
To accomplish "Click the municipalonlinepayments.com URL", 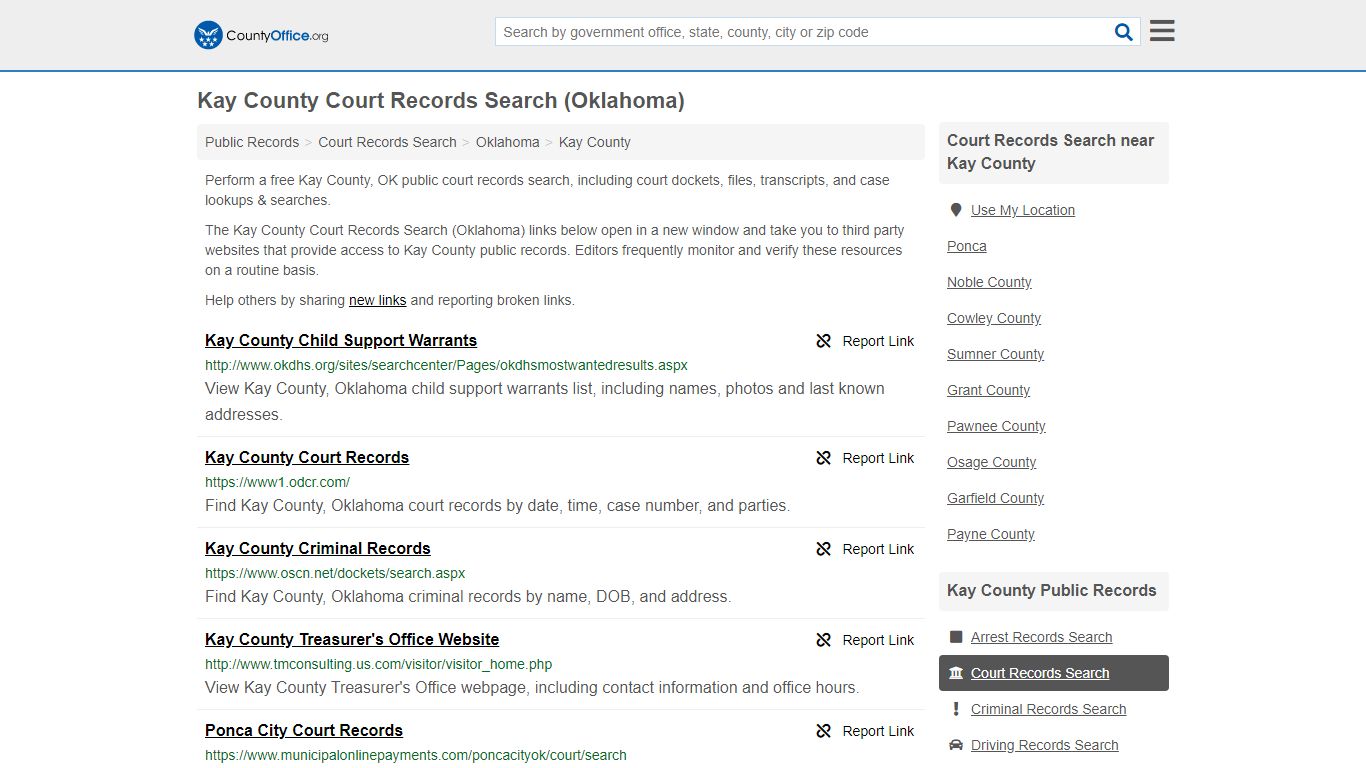I will point(416,755).
